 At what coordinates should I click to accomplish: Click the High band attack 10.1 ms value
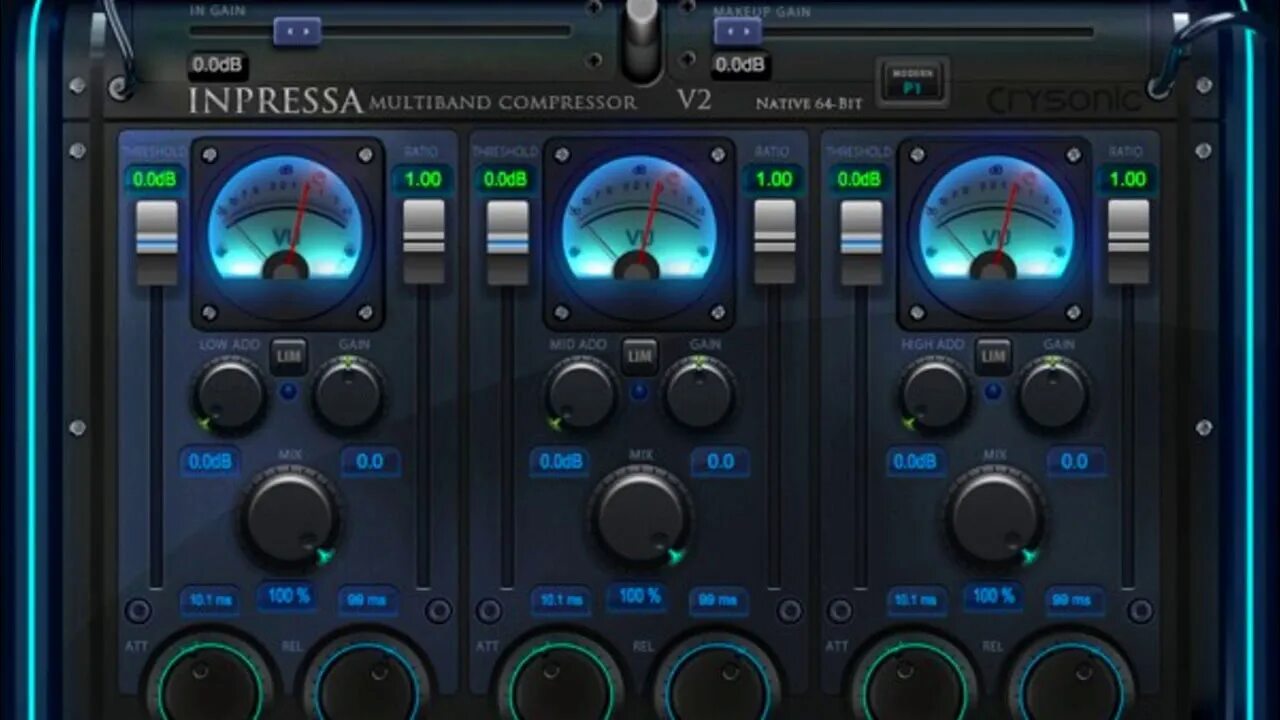(x=916, y=601)
